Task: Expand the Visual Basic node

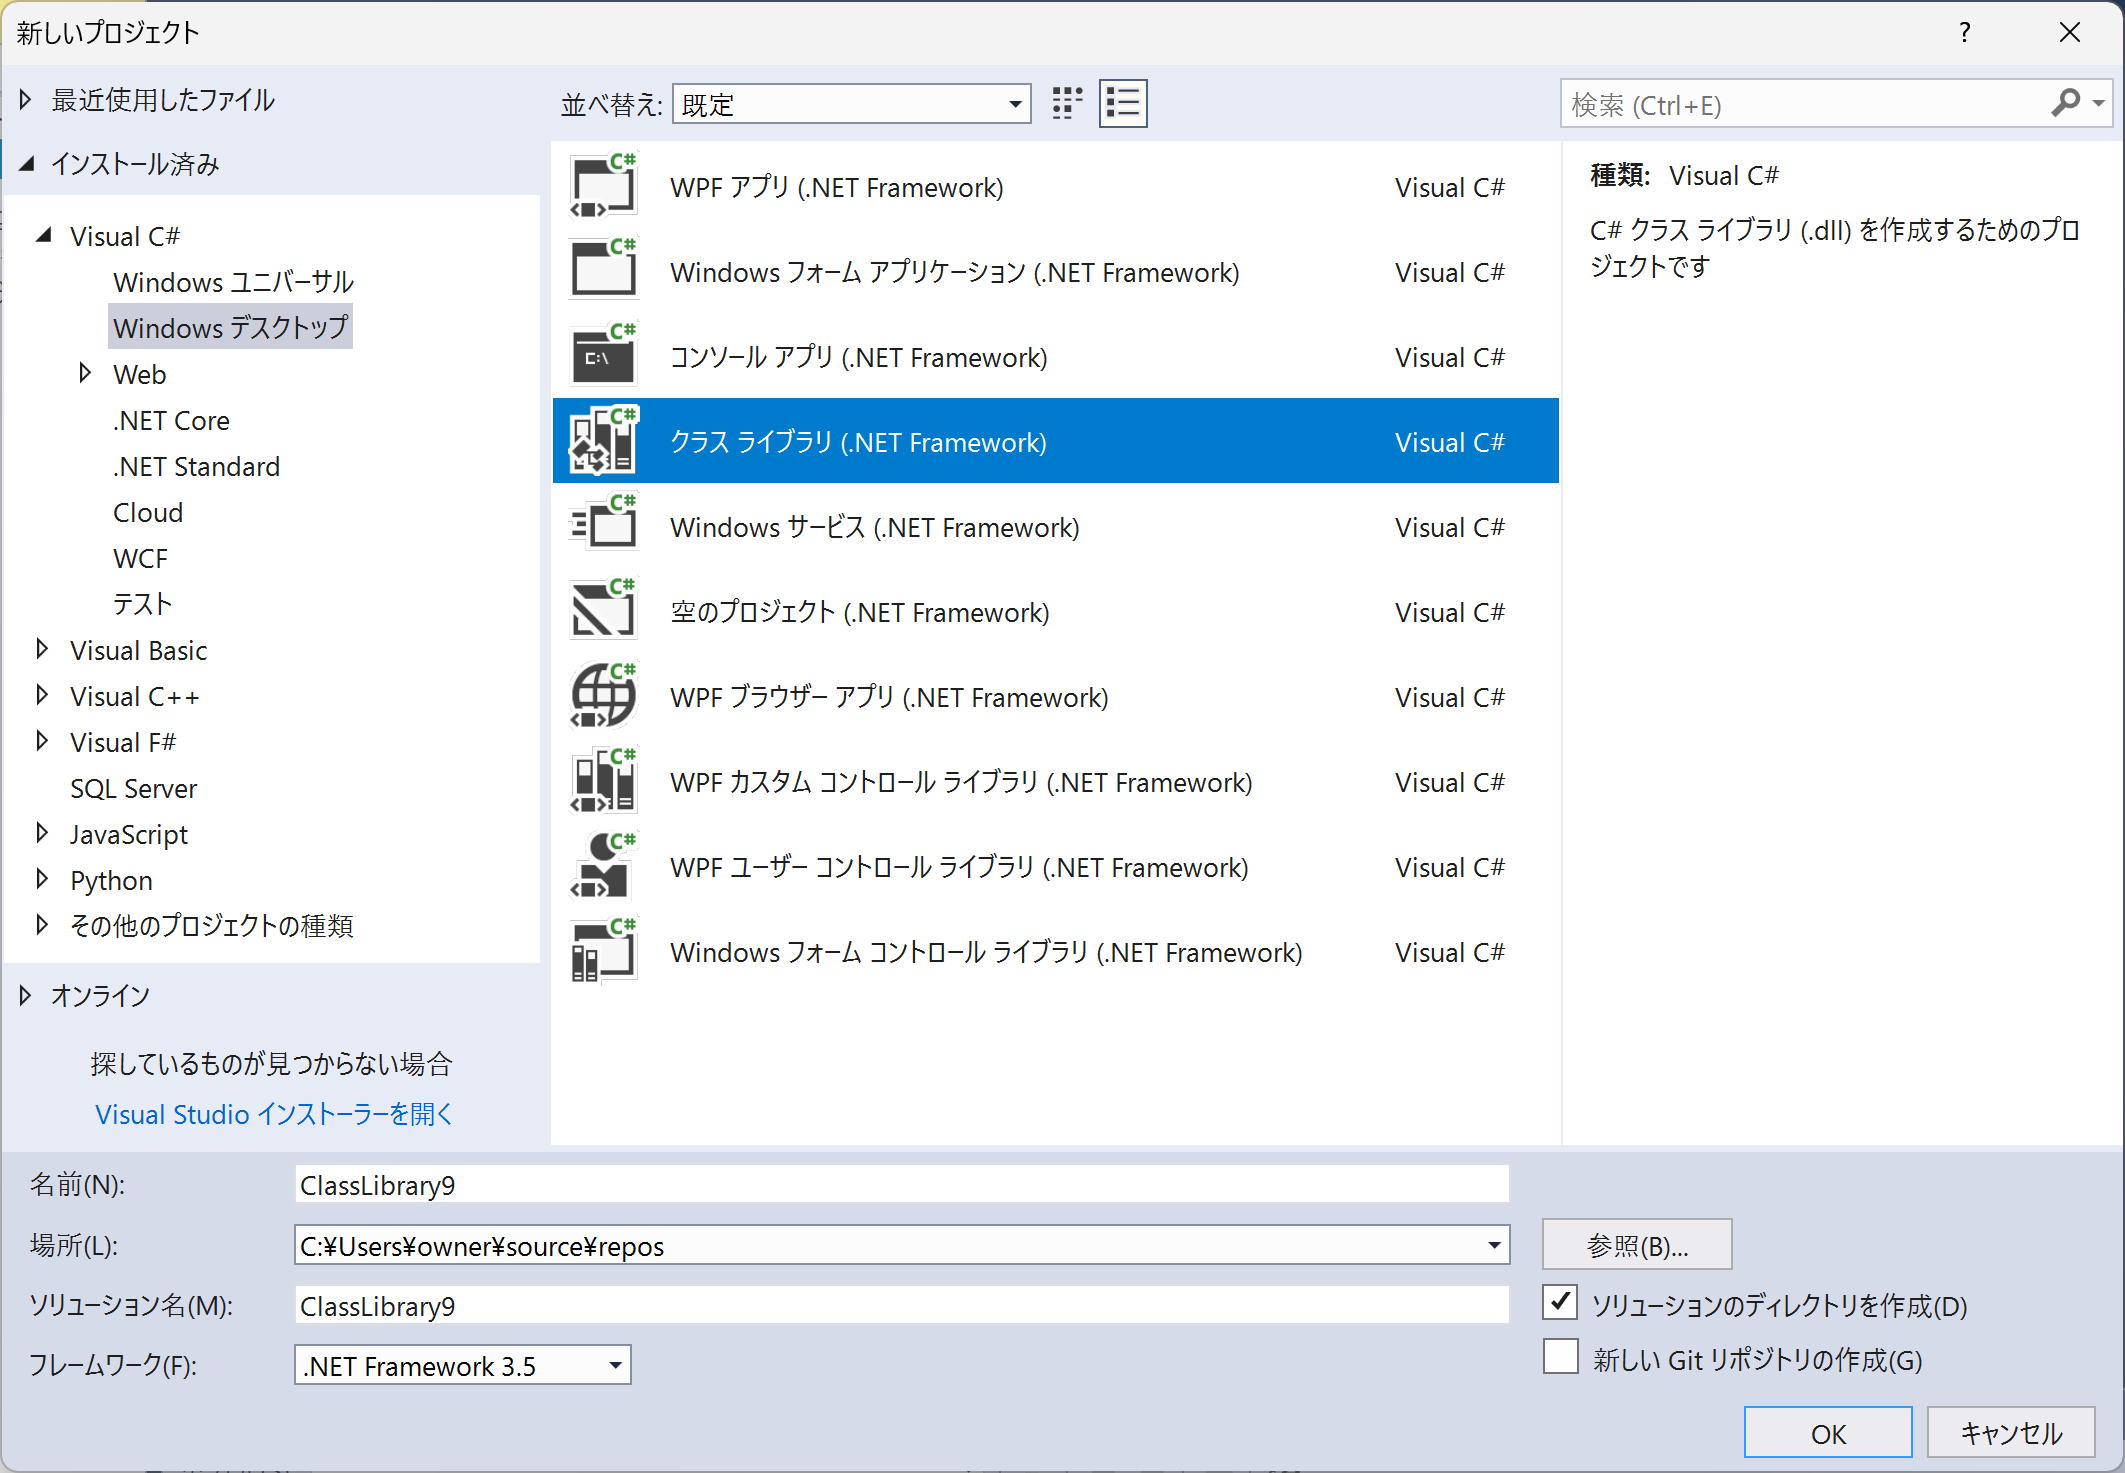Action: tap(42, 649)
